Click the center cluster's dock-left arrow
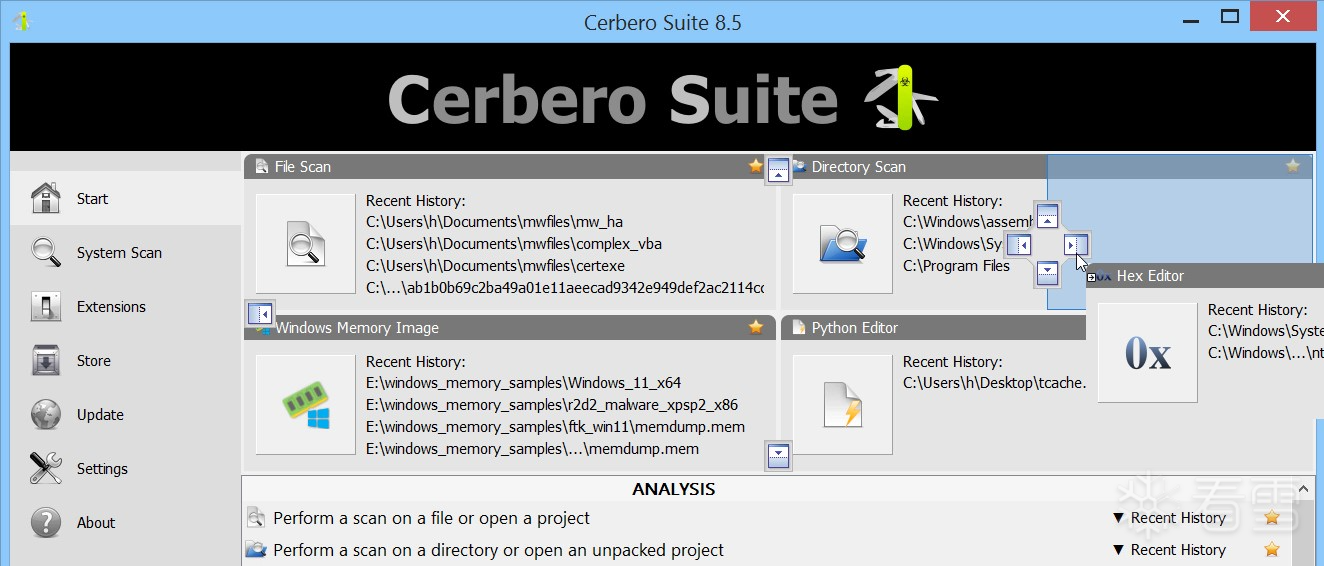1324x566 pixels. [x=1019, y=244]
